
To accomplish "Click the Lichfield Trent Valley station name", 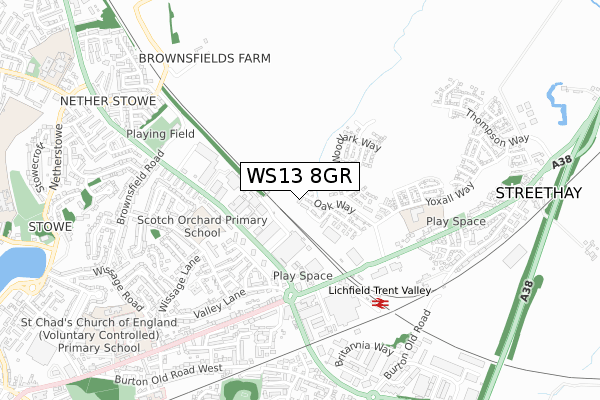I will coord(380,291).
